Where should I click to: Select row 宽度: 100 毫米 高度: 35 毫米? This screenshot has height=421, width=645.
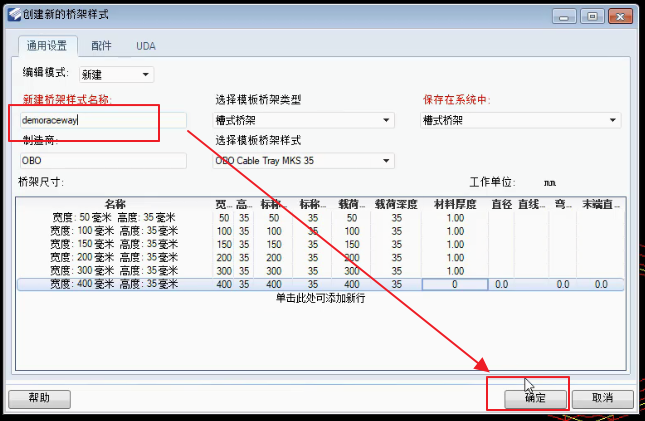320,231
